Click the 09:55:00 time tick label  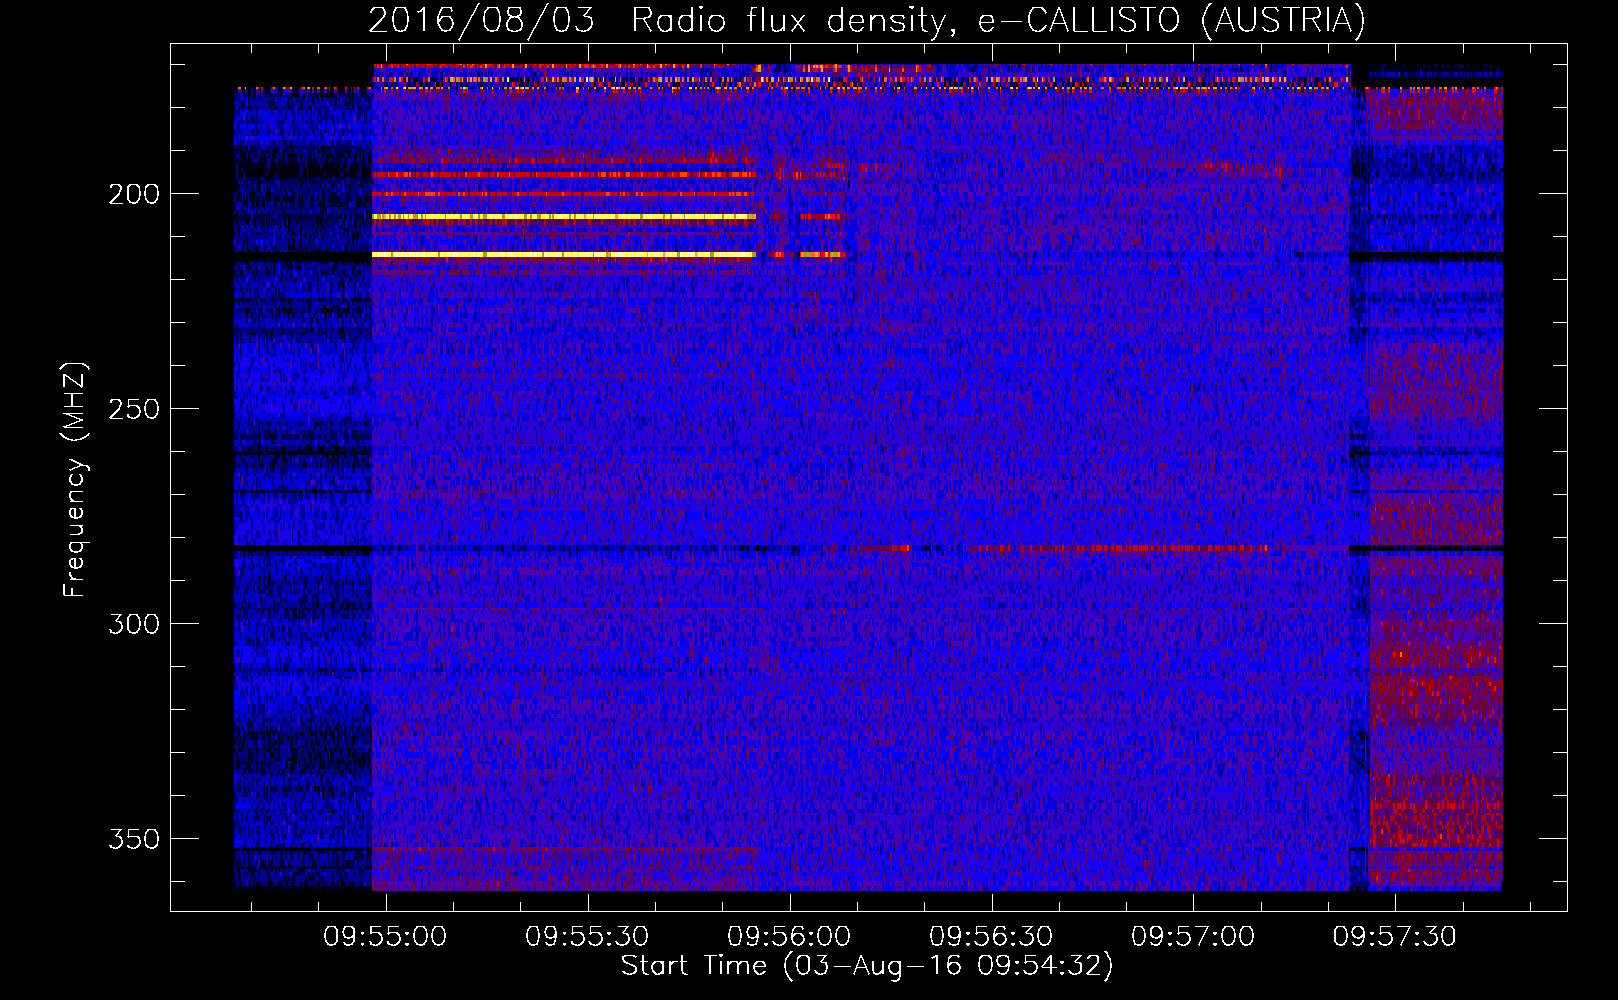click(385, 937)
